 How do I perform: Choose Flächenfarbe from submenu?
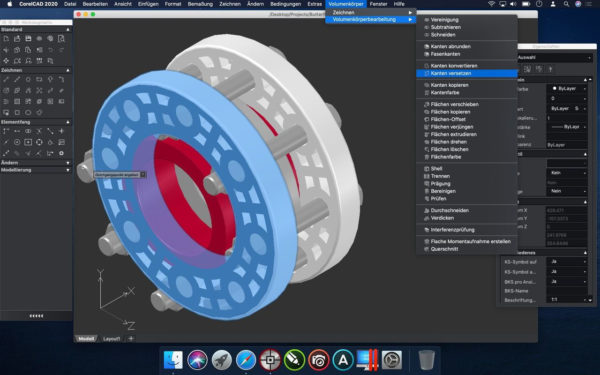[466, 157]
